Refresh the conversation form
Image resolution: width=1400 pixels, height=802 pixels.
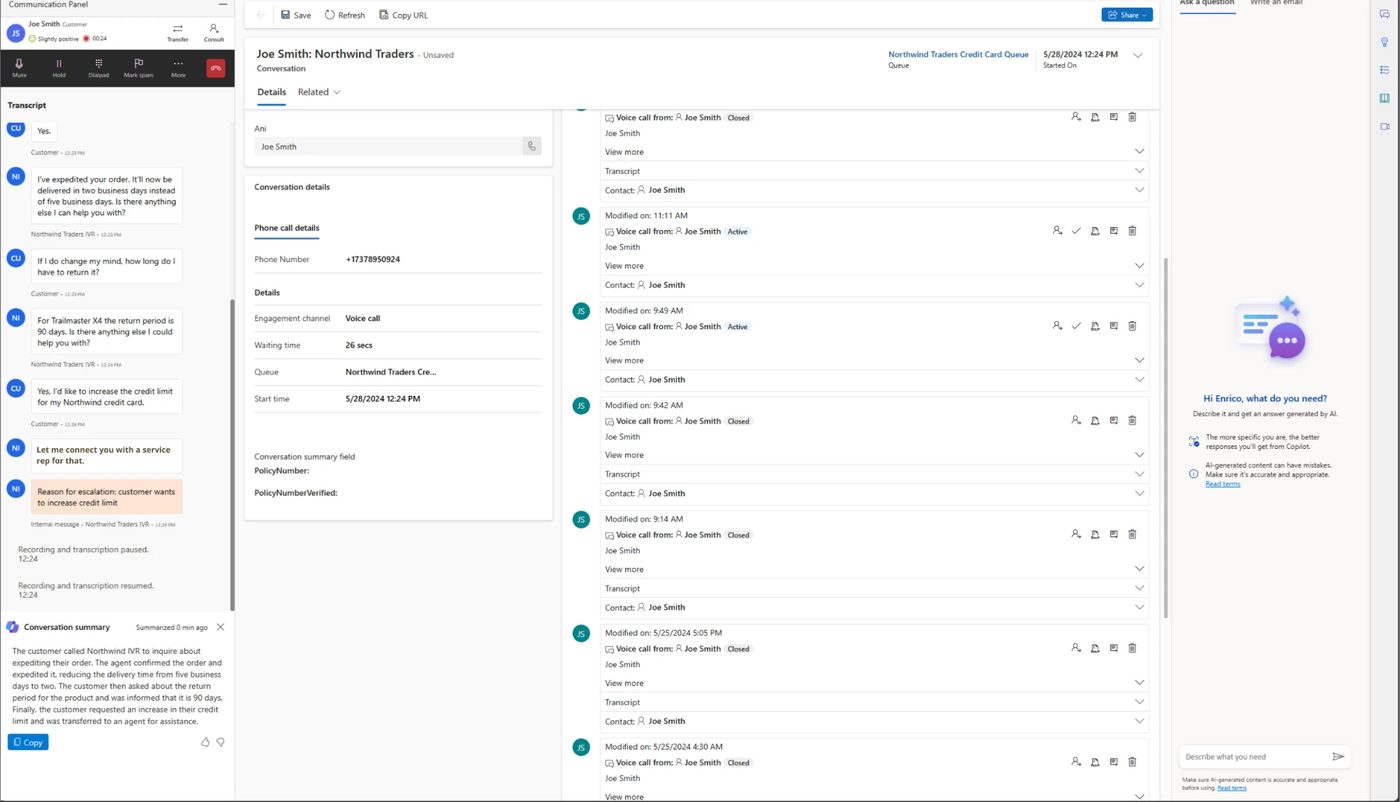(x=345, y=15)
